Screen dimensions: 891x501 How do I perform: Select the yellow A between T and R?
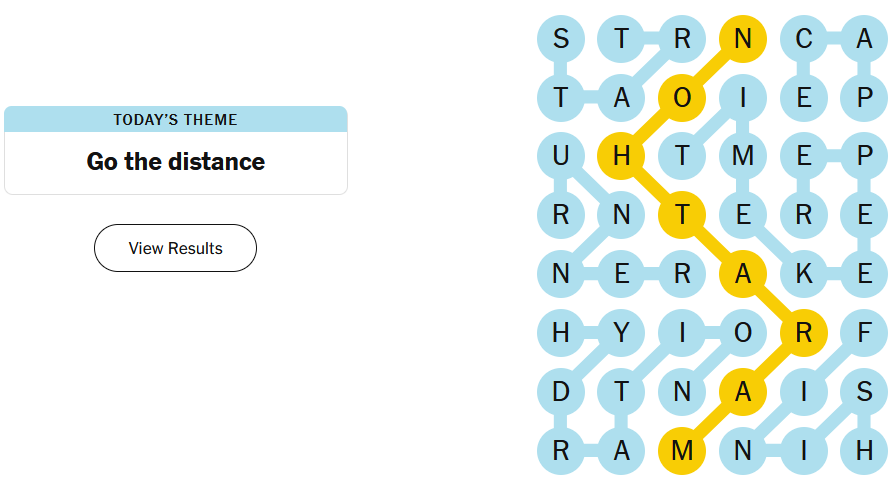coord(743,274)
